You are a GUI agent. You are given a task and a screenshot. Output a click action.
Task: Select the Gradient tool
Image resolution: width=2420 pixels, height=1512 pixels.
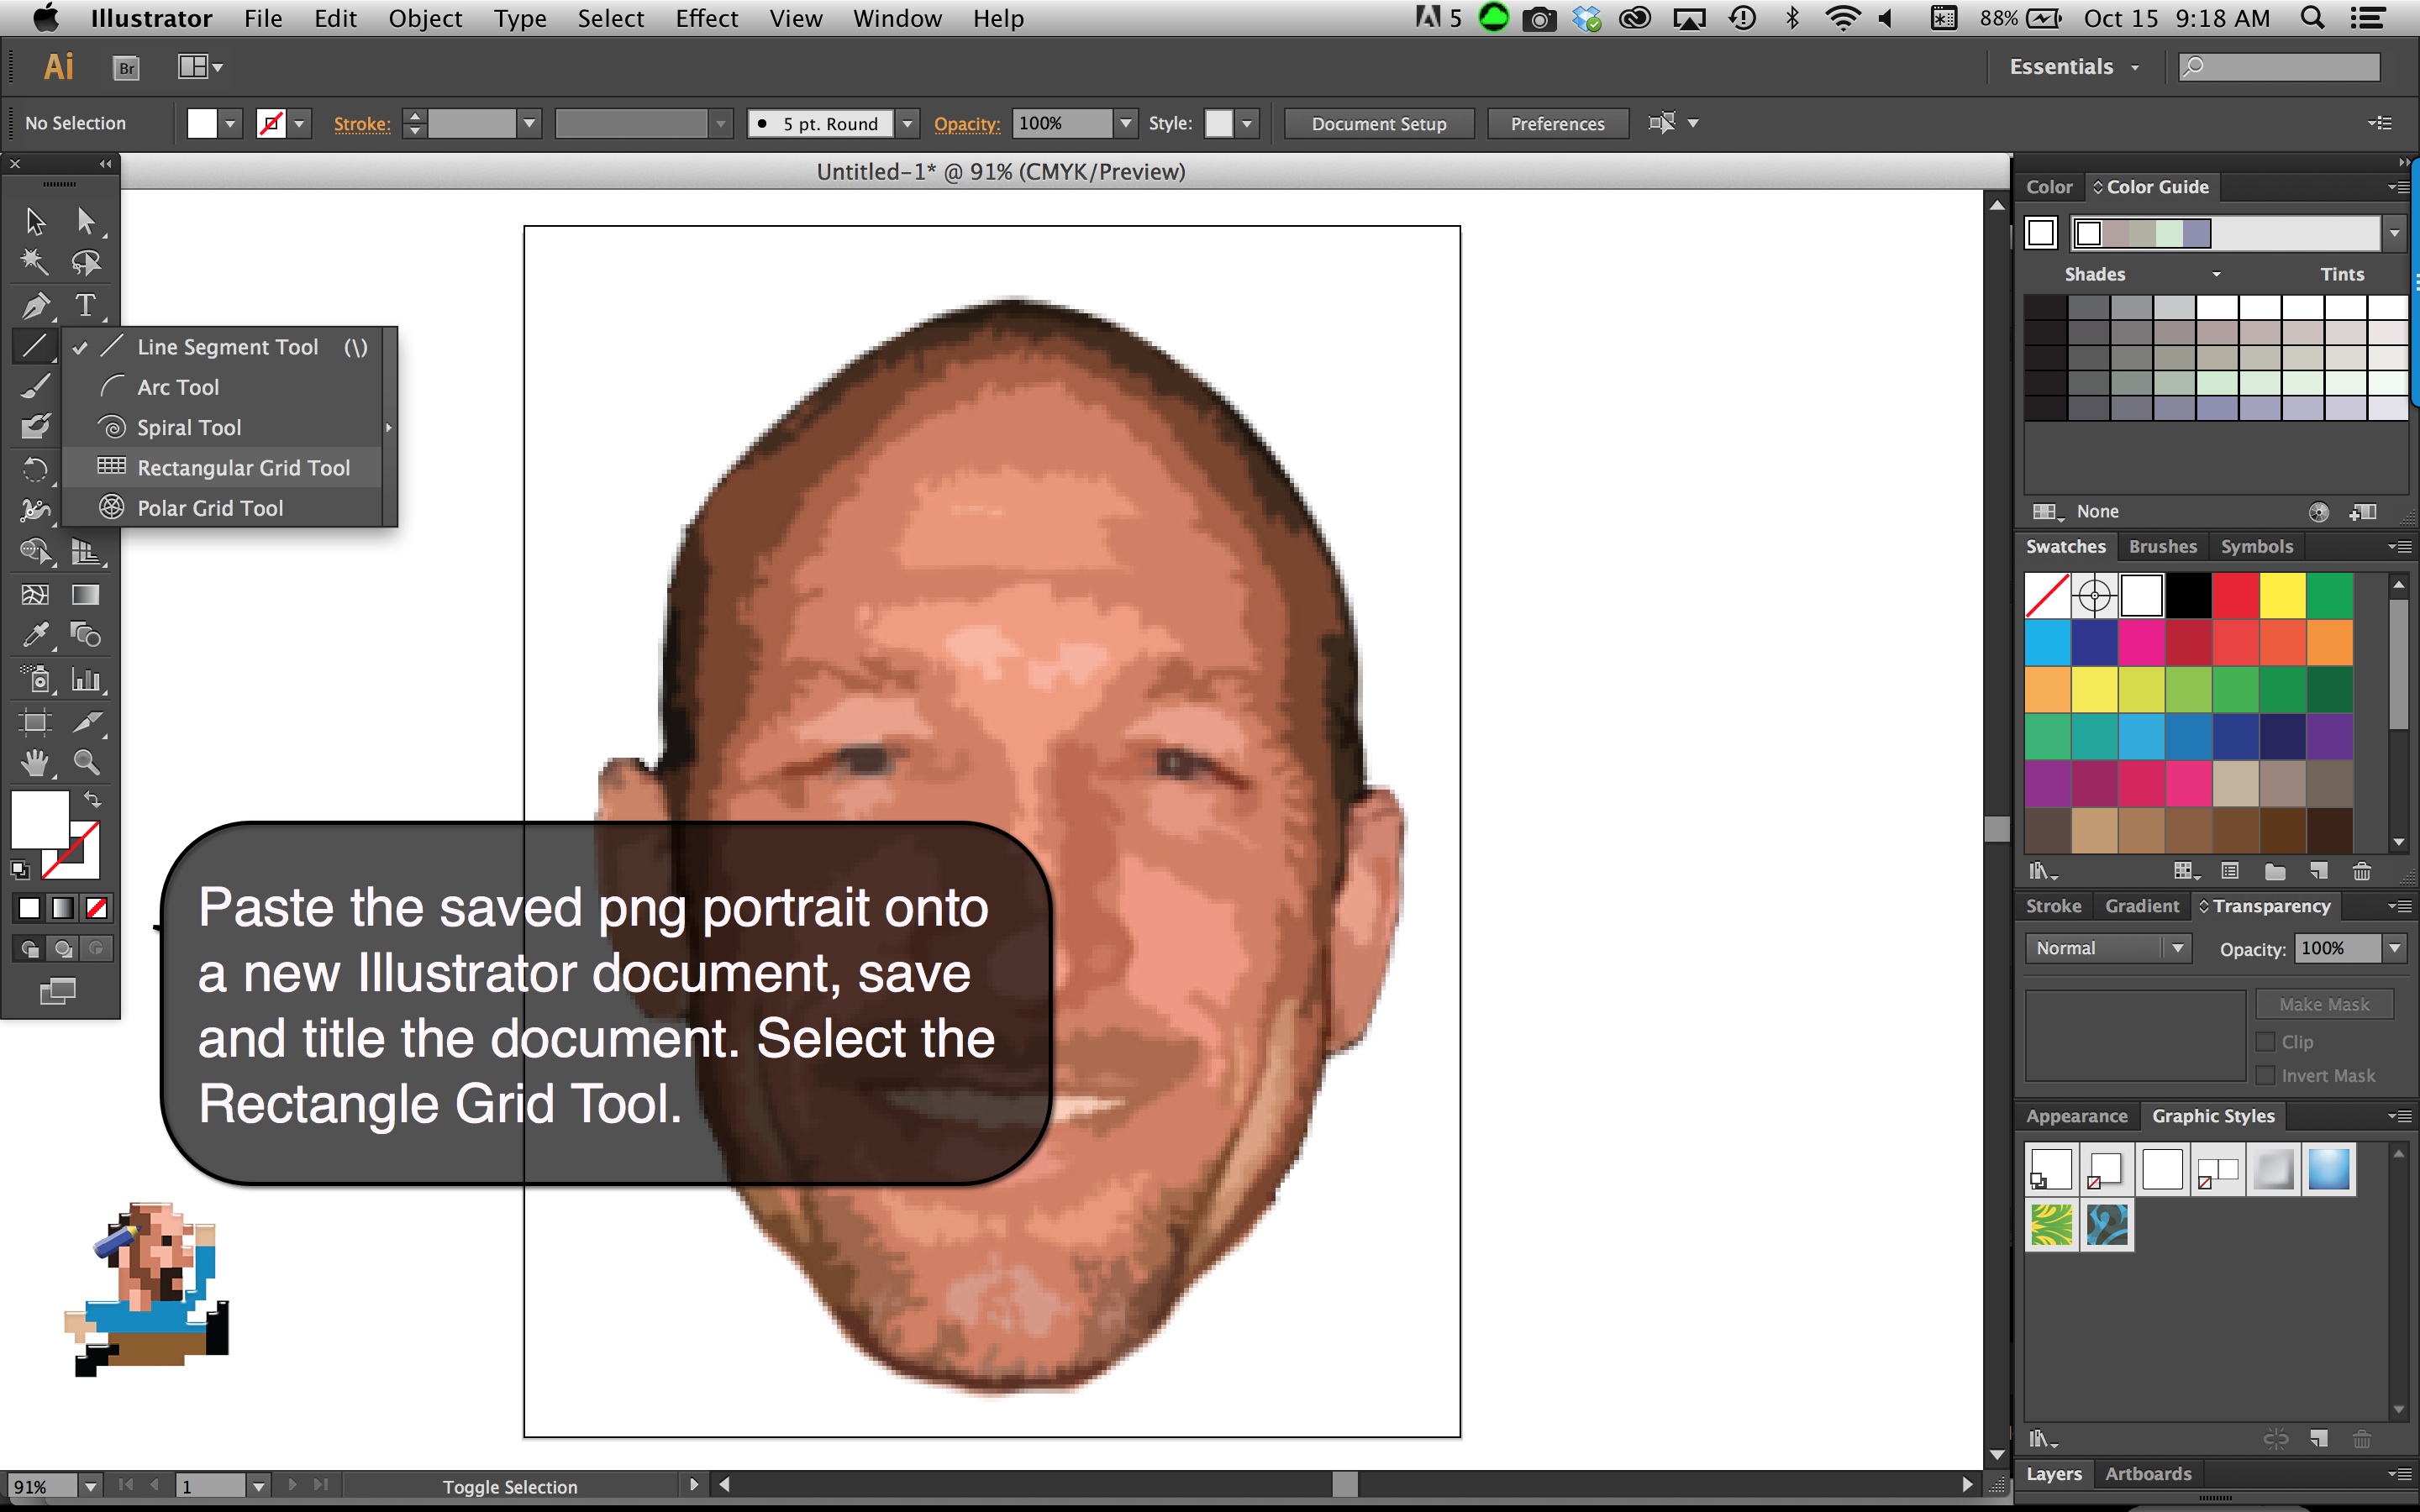tap(86, 595)
